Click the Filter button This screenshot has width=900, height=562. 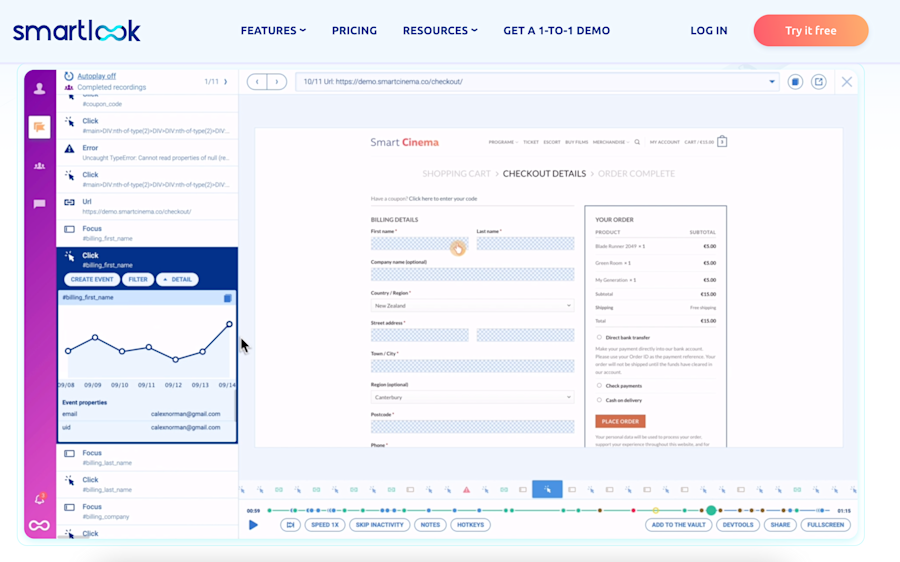(x=138, y=280)
